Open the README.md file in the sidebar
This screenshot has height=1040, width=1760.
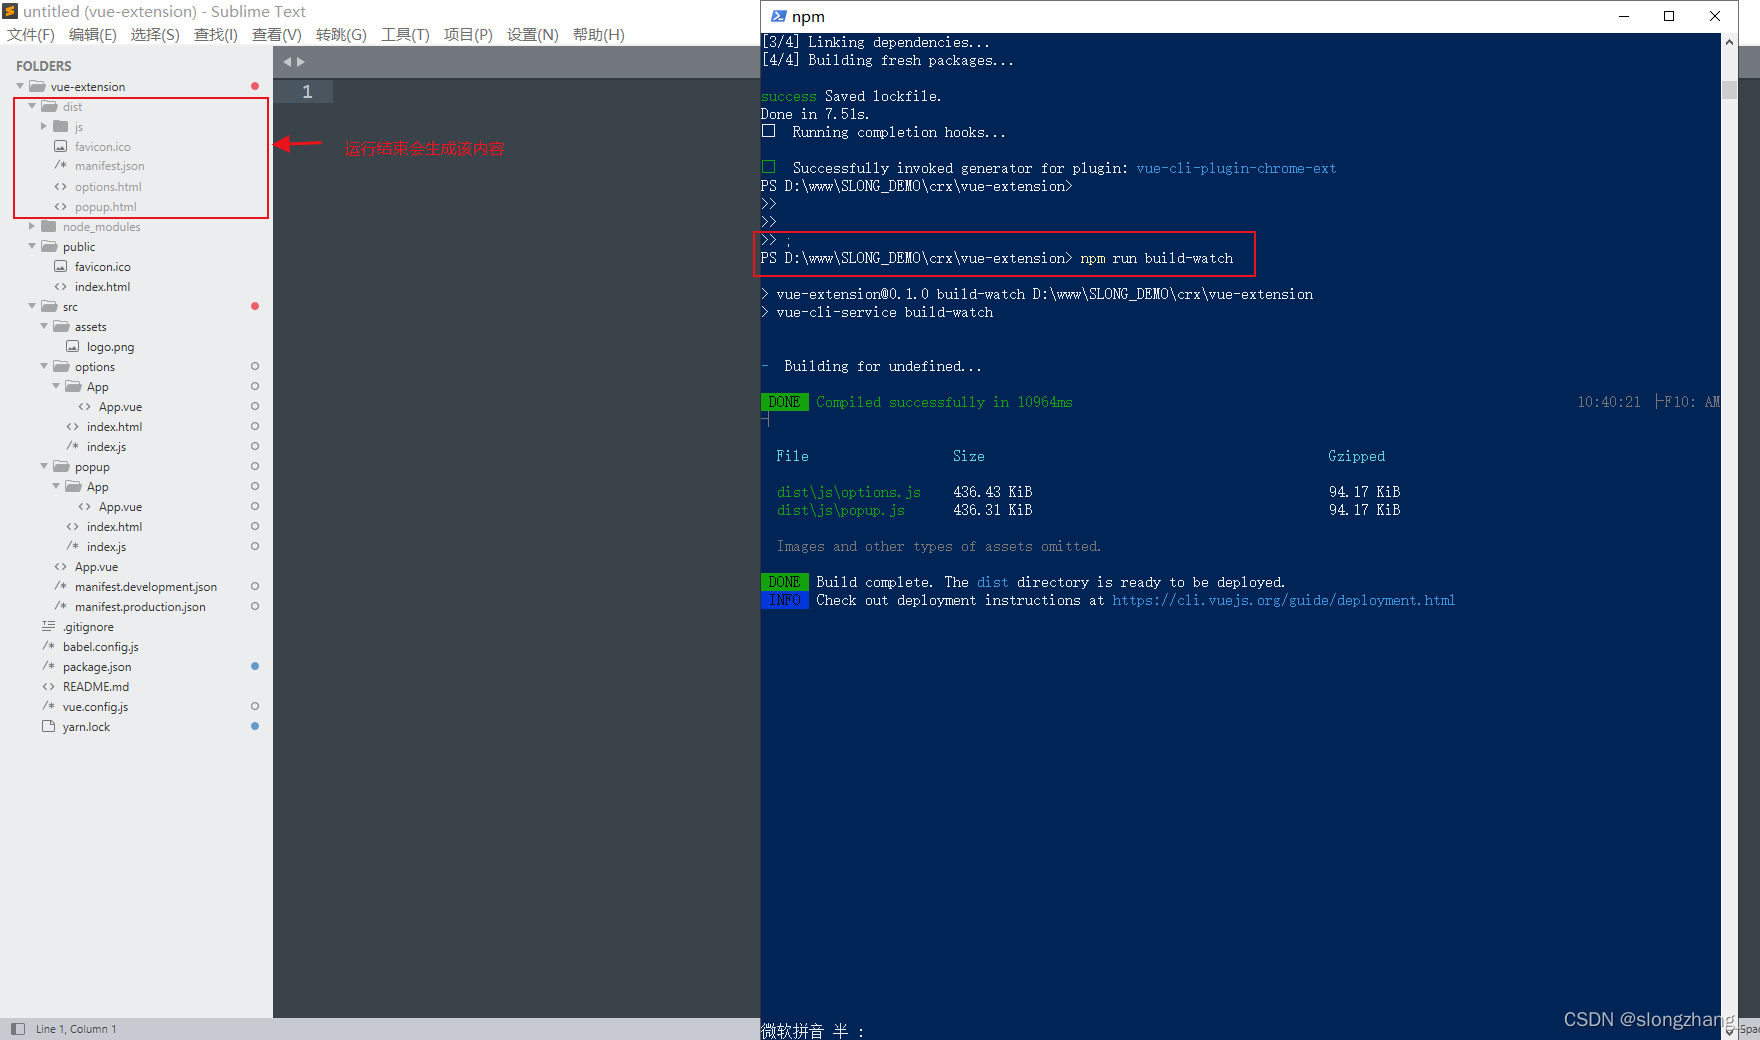(96, 686)
